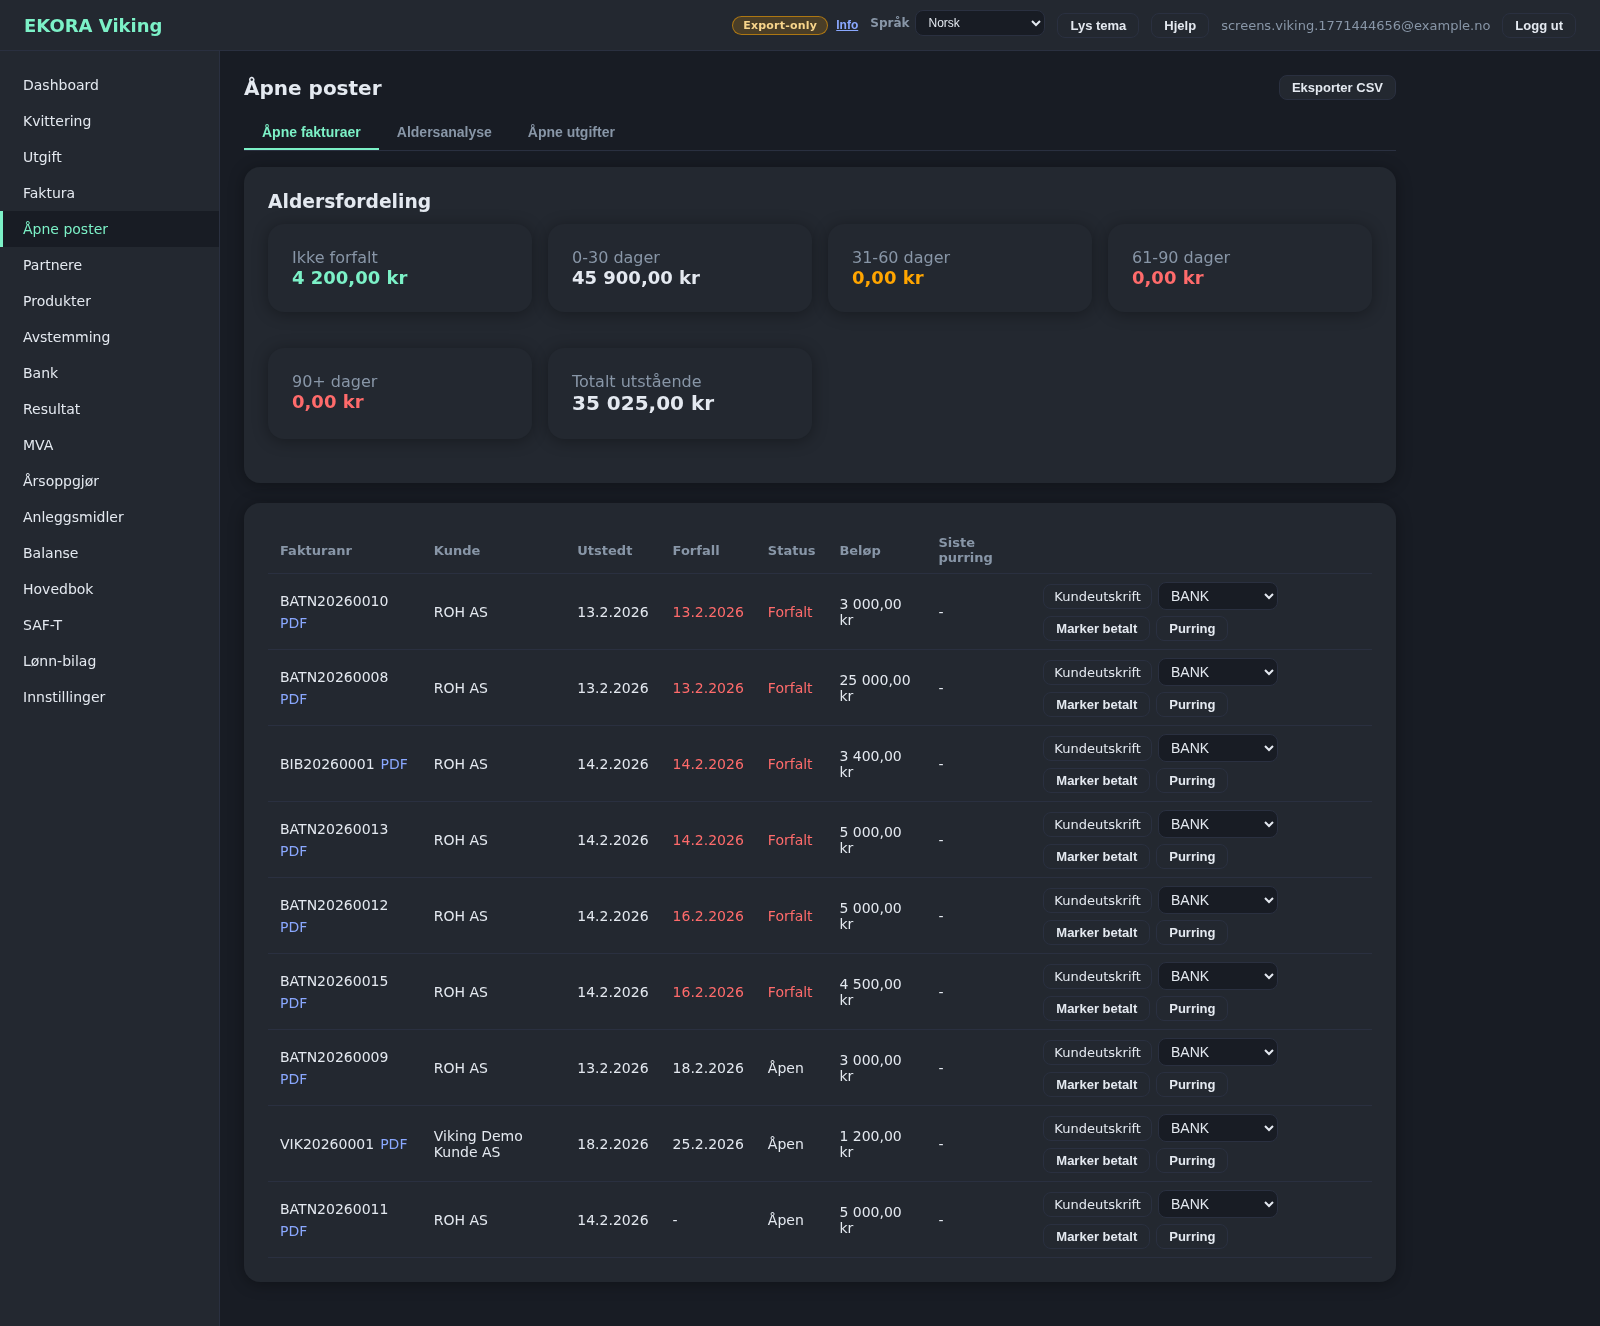This screenshot has height=1326, width=1600.
Task: Click the Hjelp button
Action: coord(1179,26)
